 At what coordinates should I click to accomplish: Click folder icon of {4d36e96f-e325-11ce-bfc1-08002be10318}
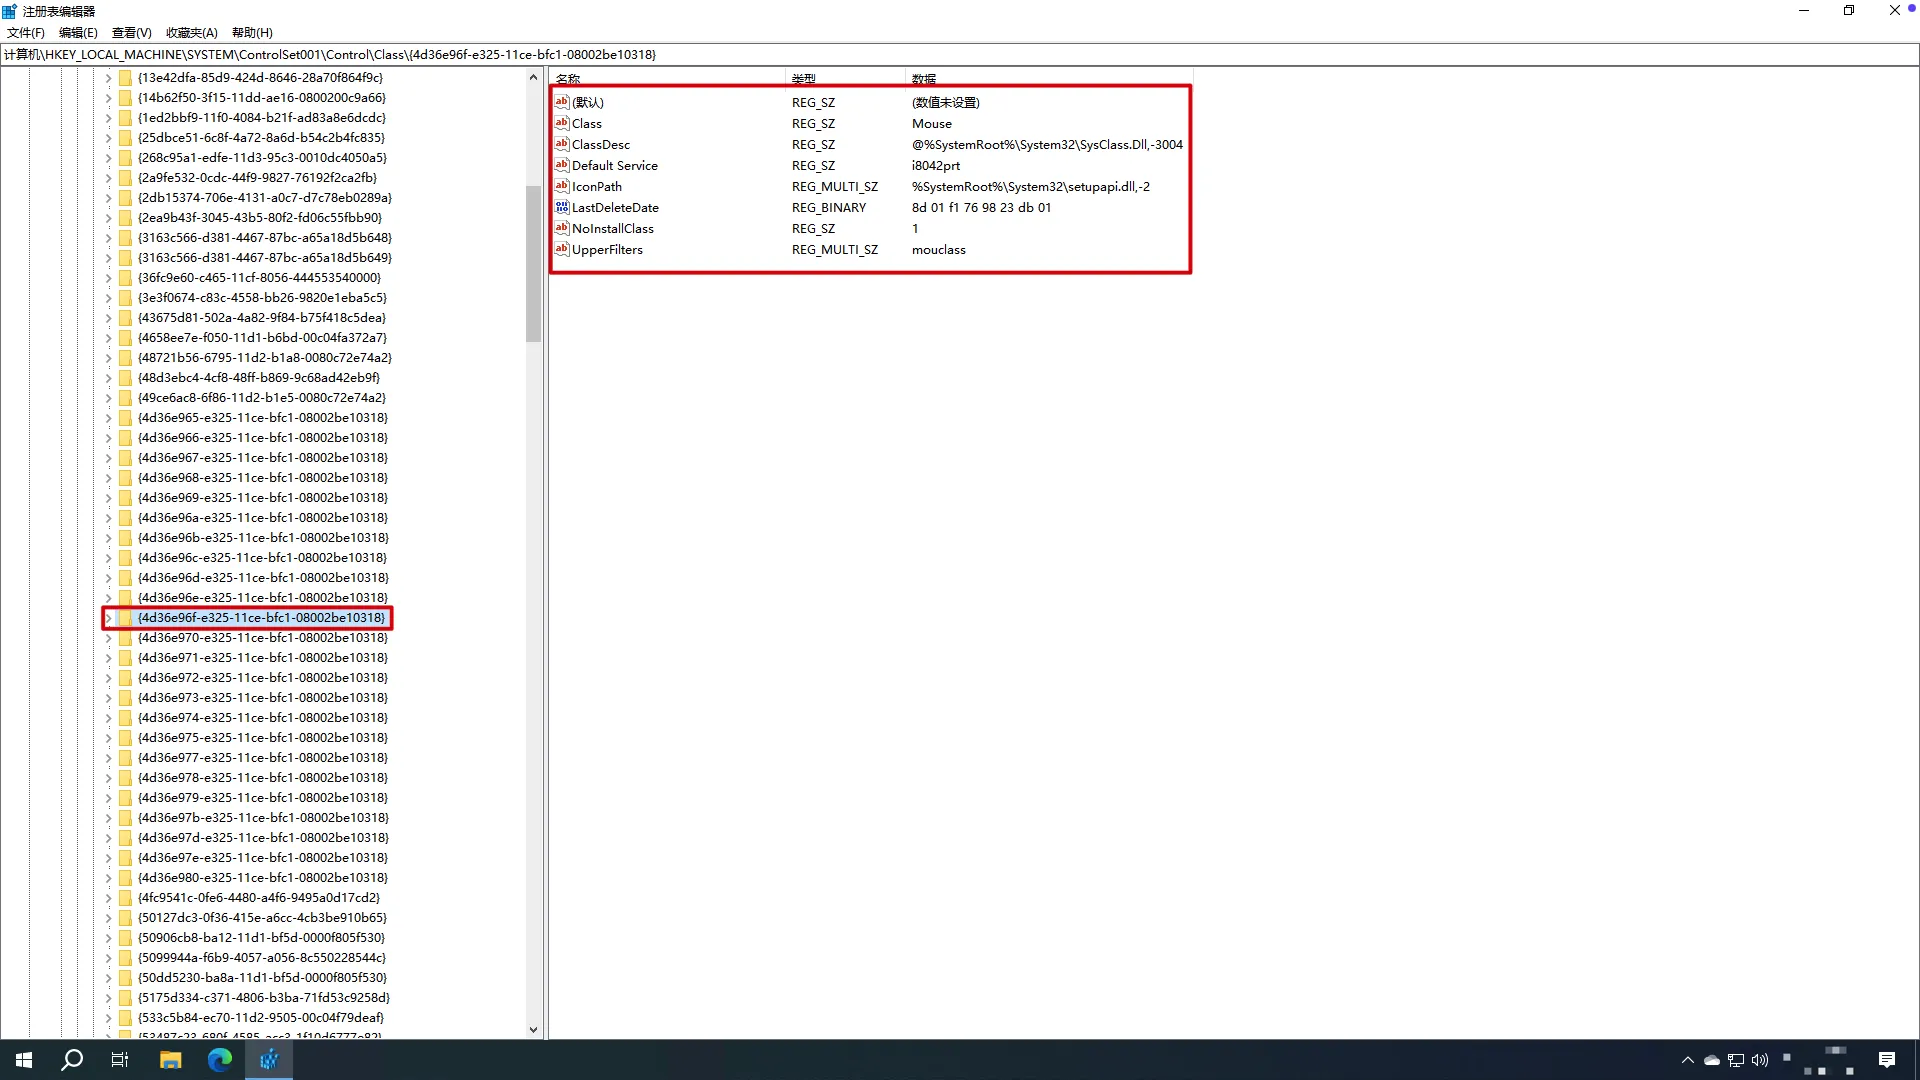point(125,618)
